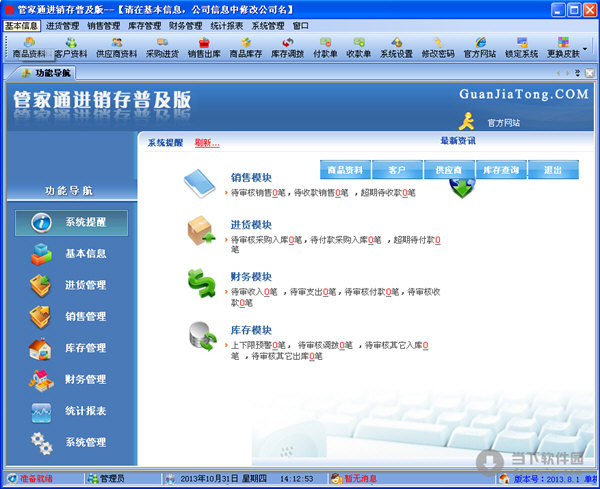This screenshot has width=600, height=489.
Task: Open 收款单 in the toolbar
Action: [359, 48]
